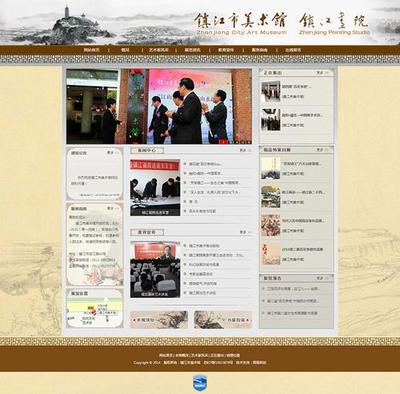Open the ink portrait painting banner image
The width and height of the screenshot is (400, 394).
(223, 320)
